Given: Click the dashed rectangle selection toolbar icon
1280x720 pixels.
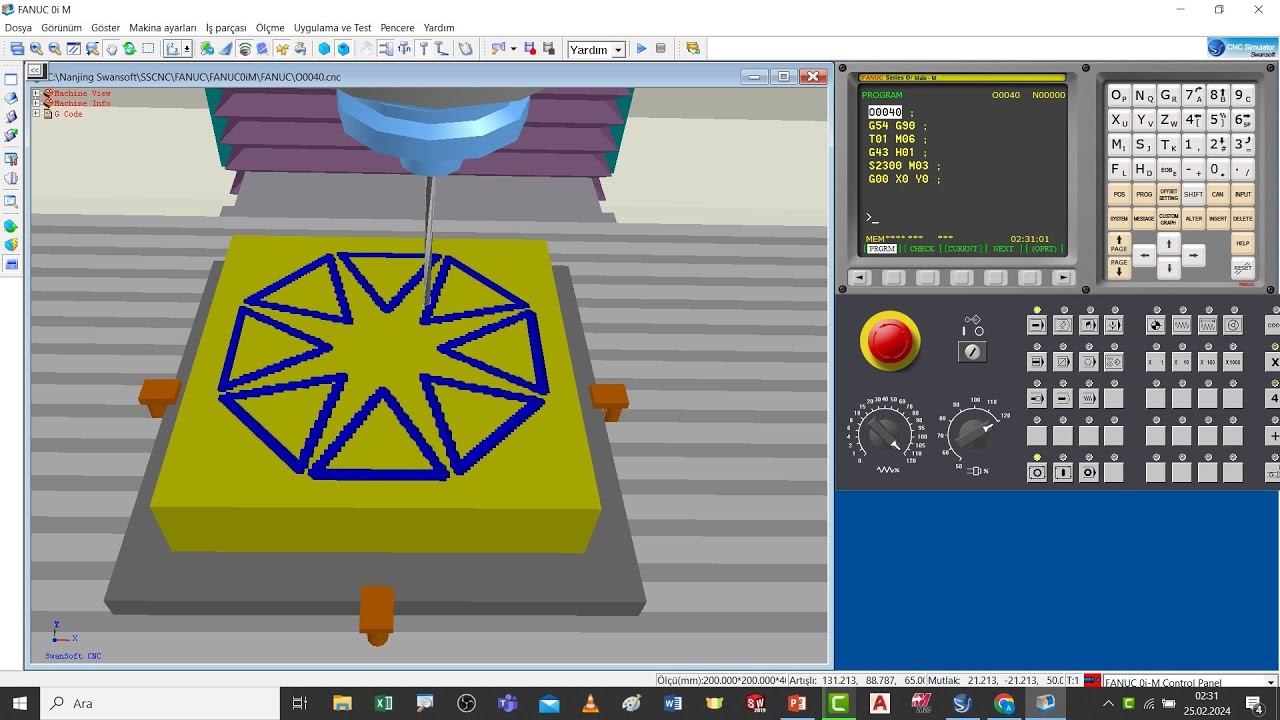Looking at the screenshot, I should tap(148, 49).
